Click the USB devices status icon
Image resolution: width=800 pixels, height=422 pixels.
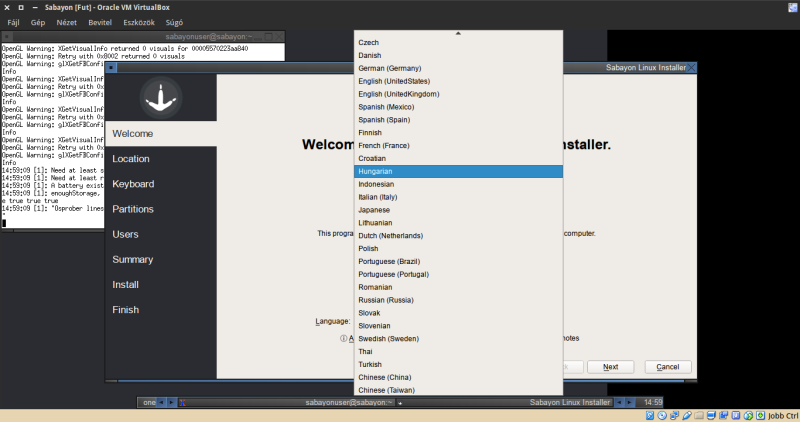coord(687,415)
